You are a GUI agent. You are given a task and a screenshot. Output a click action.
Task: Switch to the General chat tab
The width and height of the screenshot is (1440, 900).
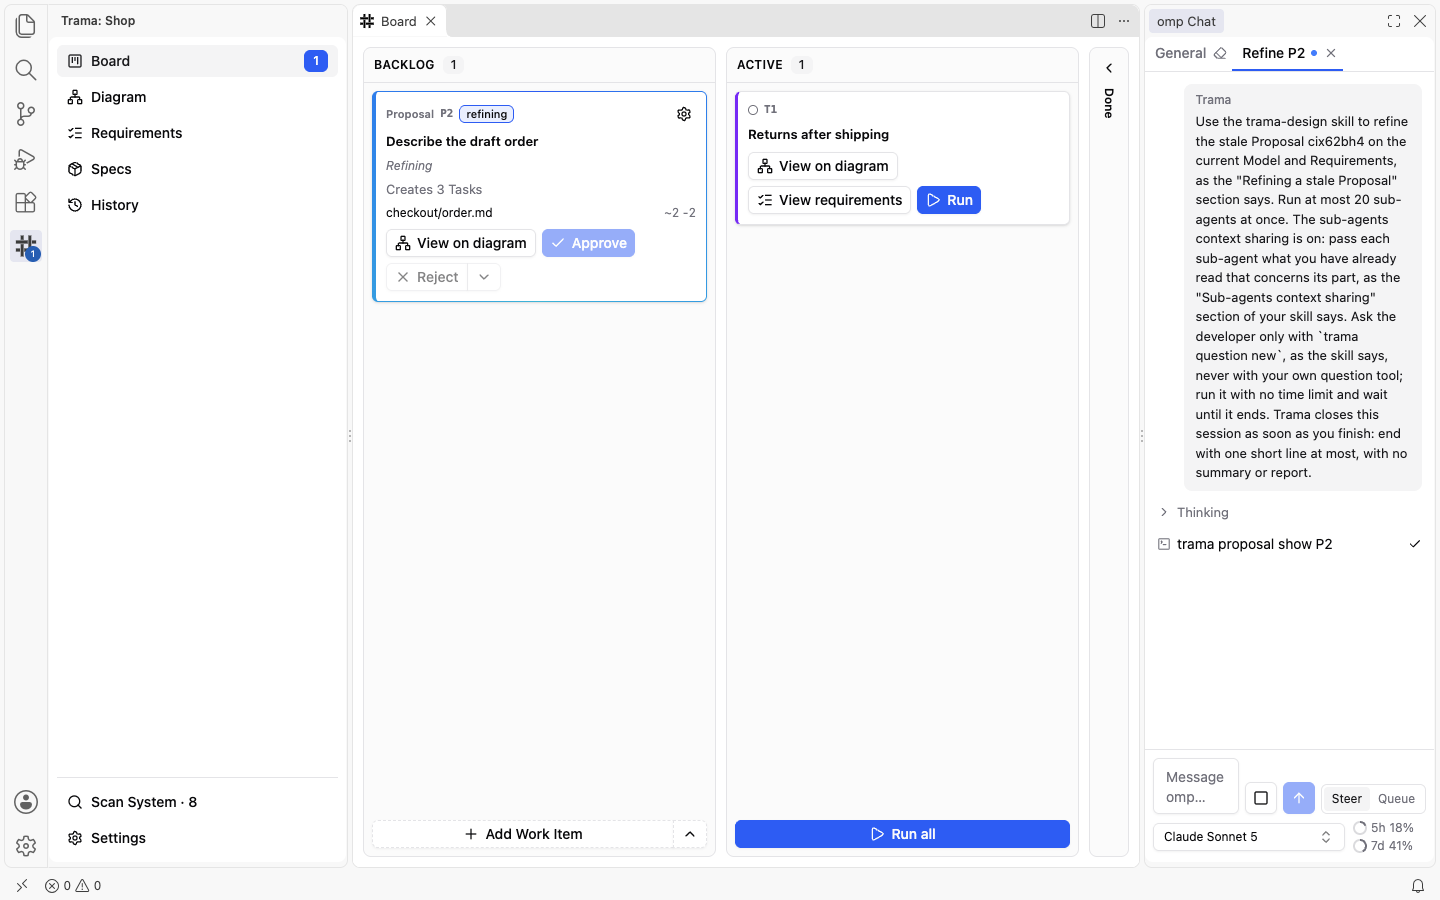point(1181,53)
